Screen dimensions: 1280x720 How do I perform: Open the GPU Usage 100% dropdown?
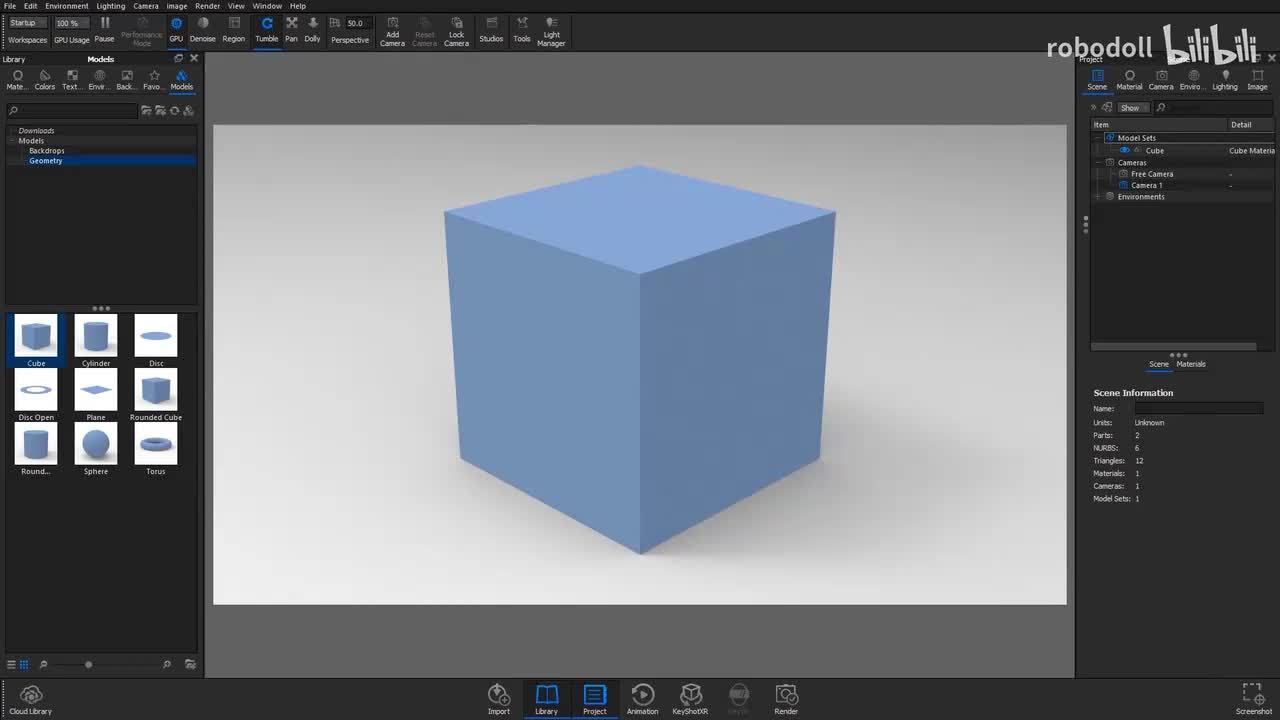71,22
